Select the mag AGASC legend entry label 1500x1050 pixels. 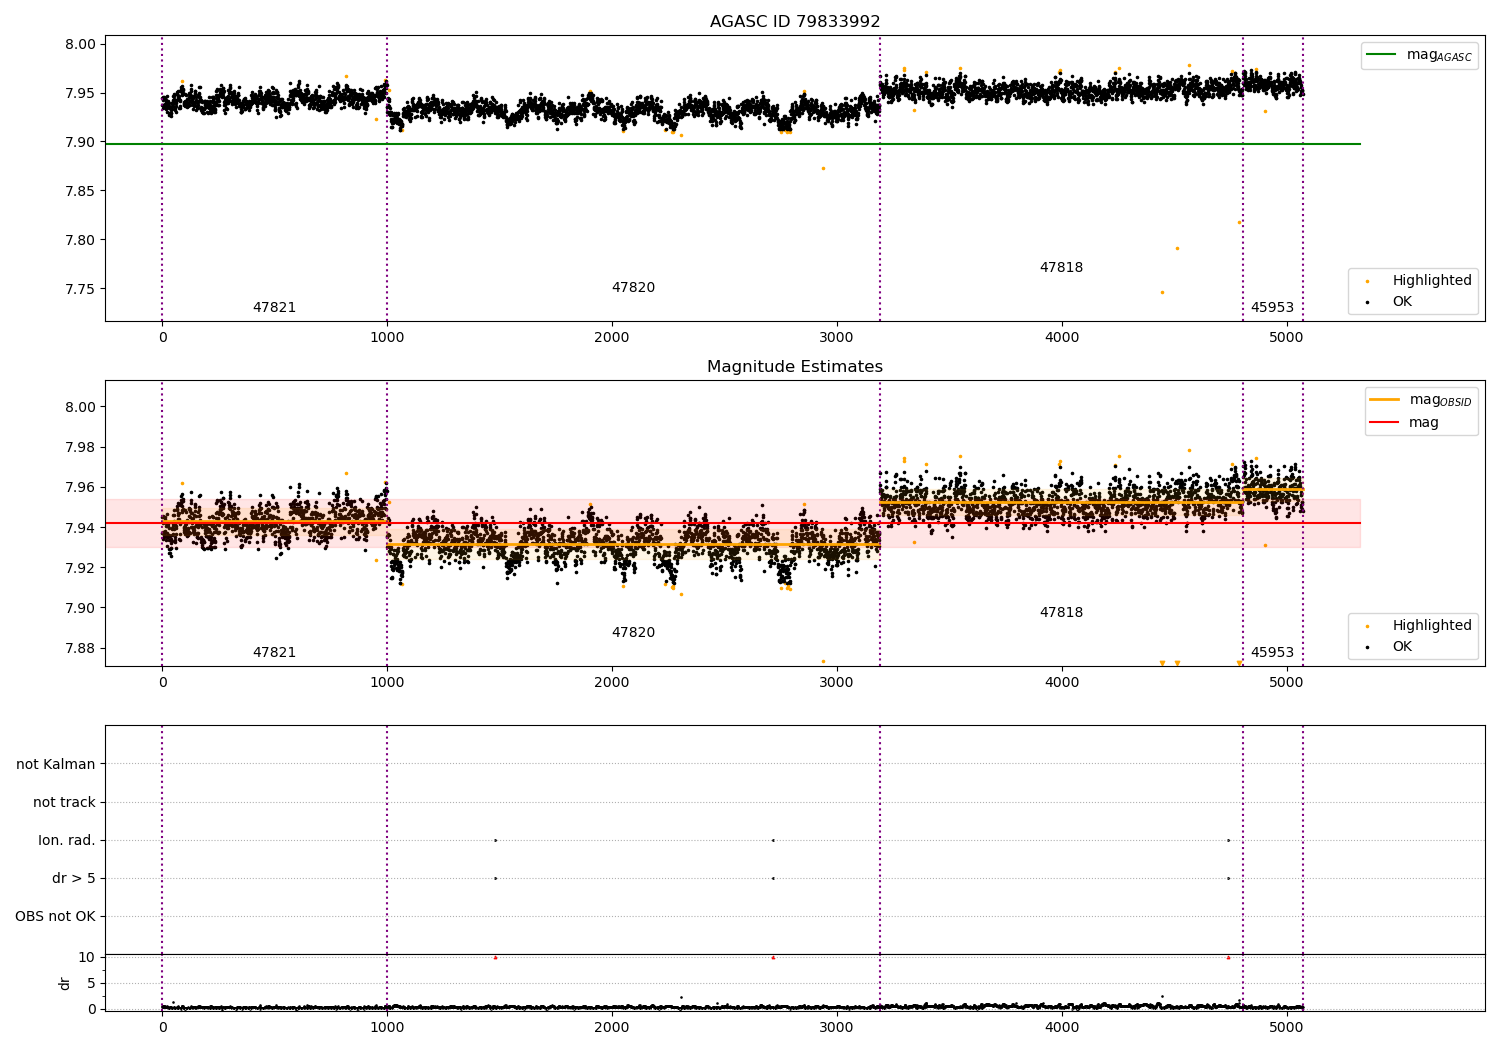pos(1439,55)
